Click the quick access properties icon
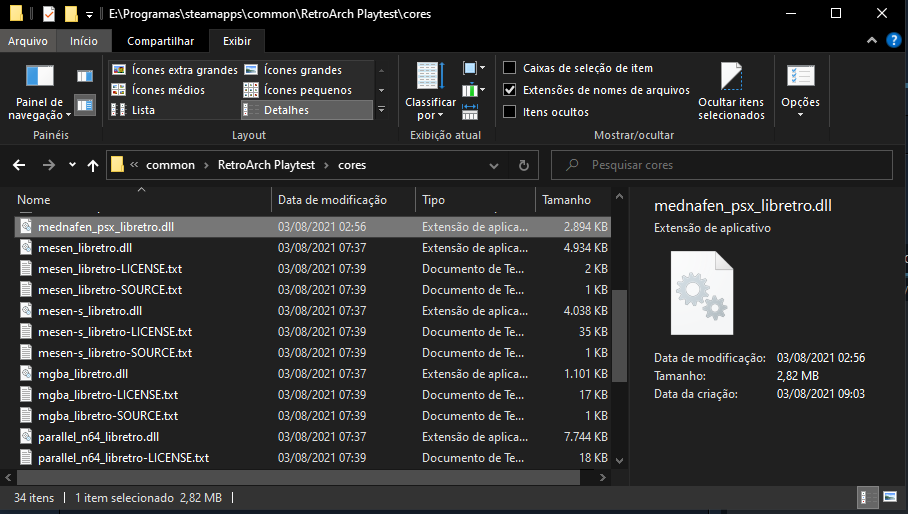Image resolution: width=908 pixels, height=514 pixels. coord(49,13)
